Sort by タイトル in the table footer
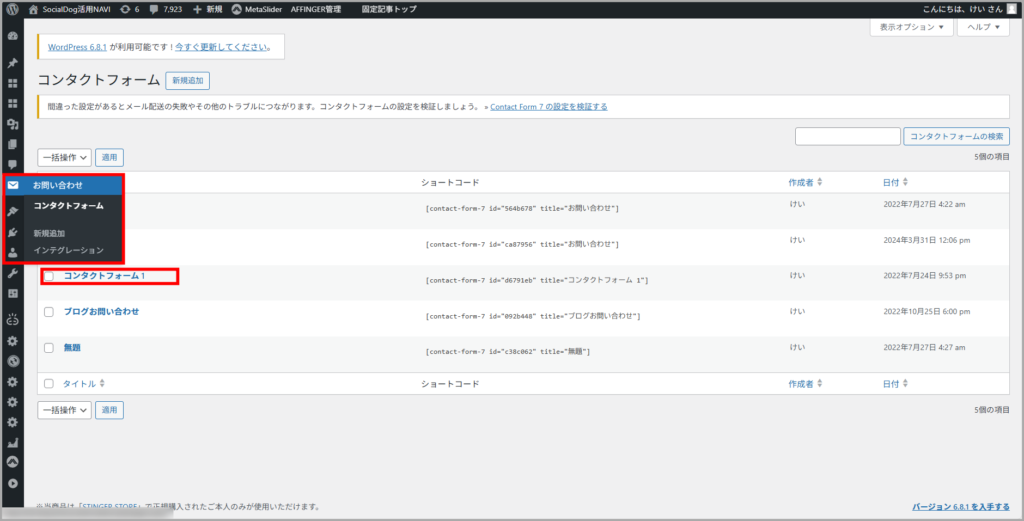Viewport: 1024px width, 521px height. [x=84, y=384]
